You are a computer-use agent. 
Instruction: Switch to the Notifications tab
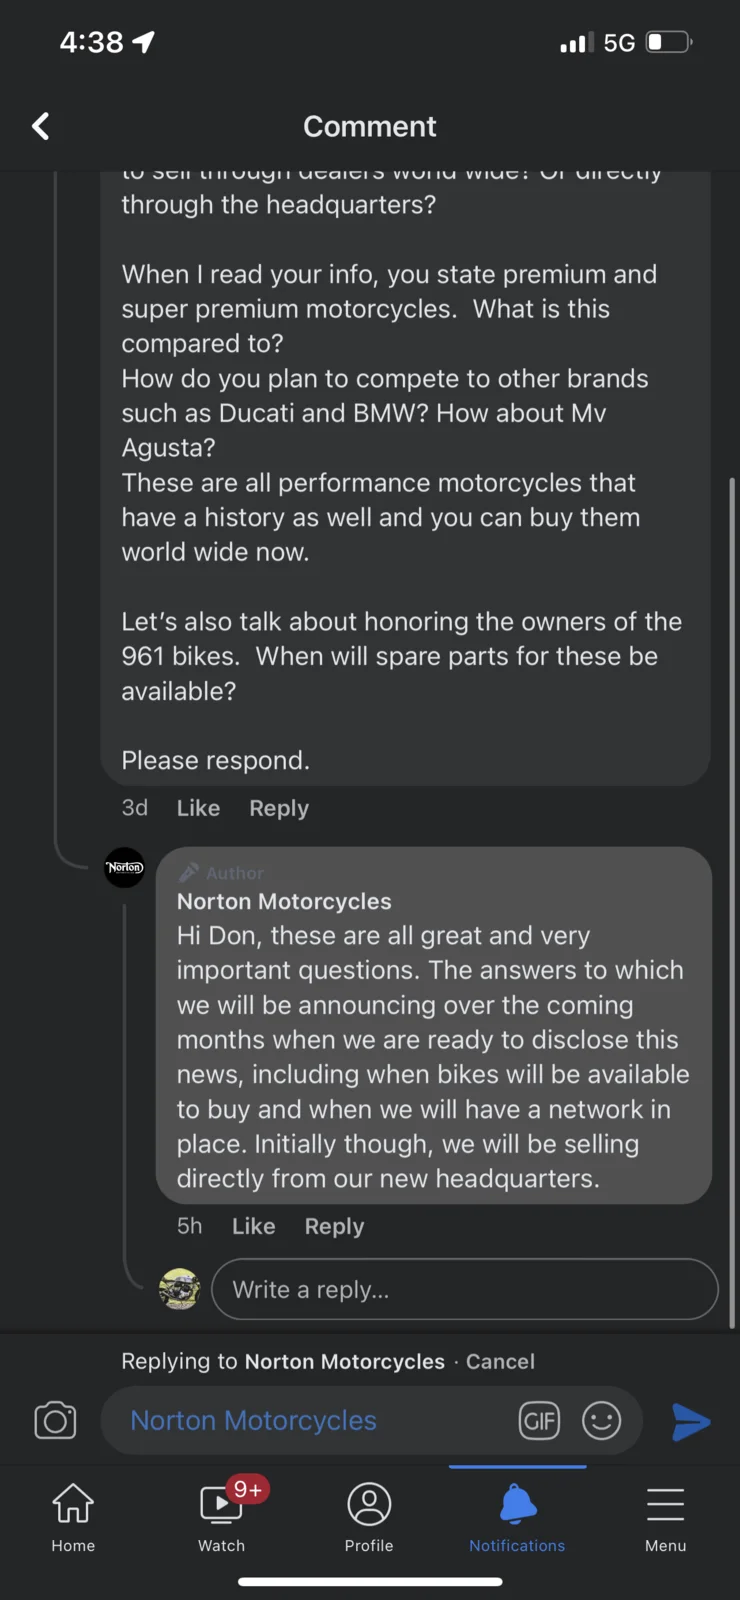pos(517,1516)
